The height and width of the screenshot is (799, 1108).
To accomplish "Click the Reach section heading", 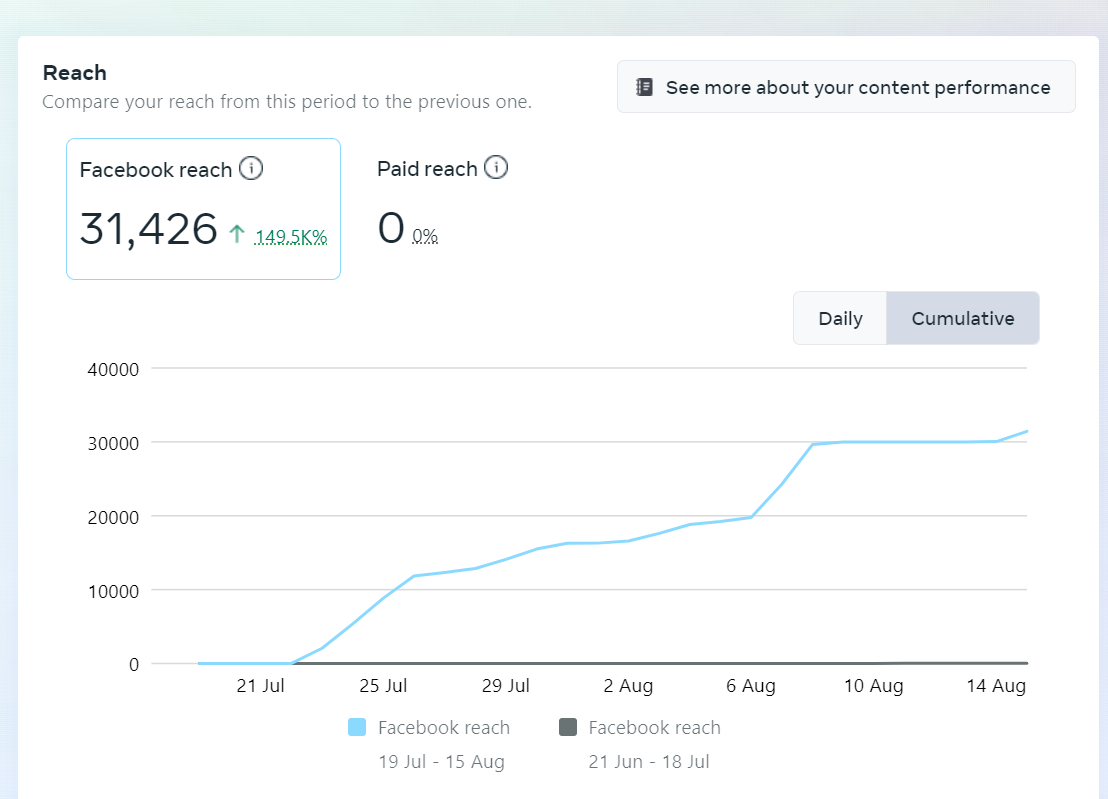I will click(74, 73).
